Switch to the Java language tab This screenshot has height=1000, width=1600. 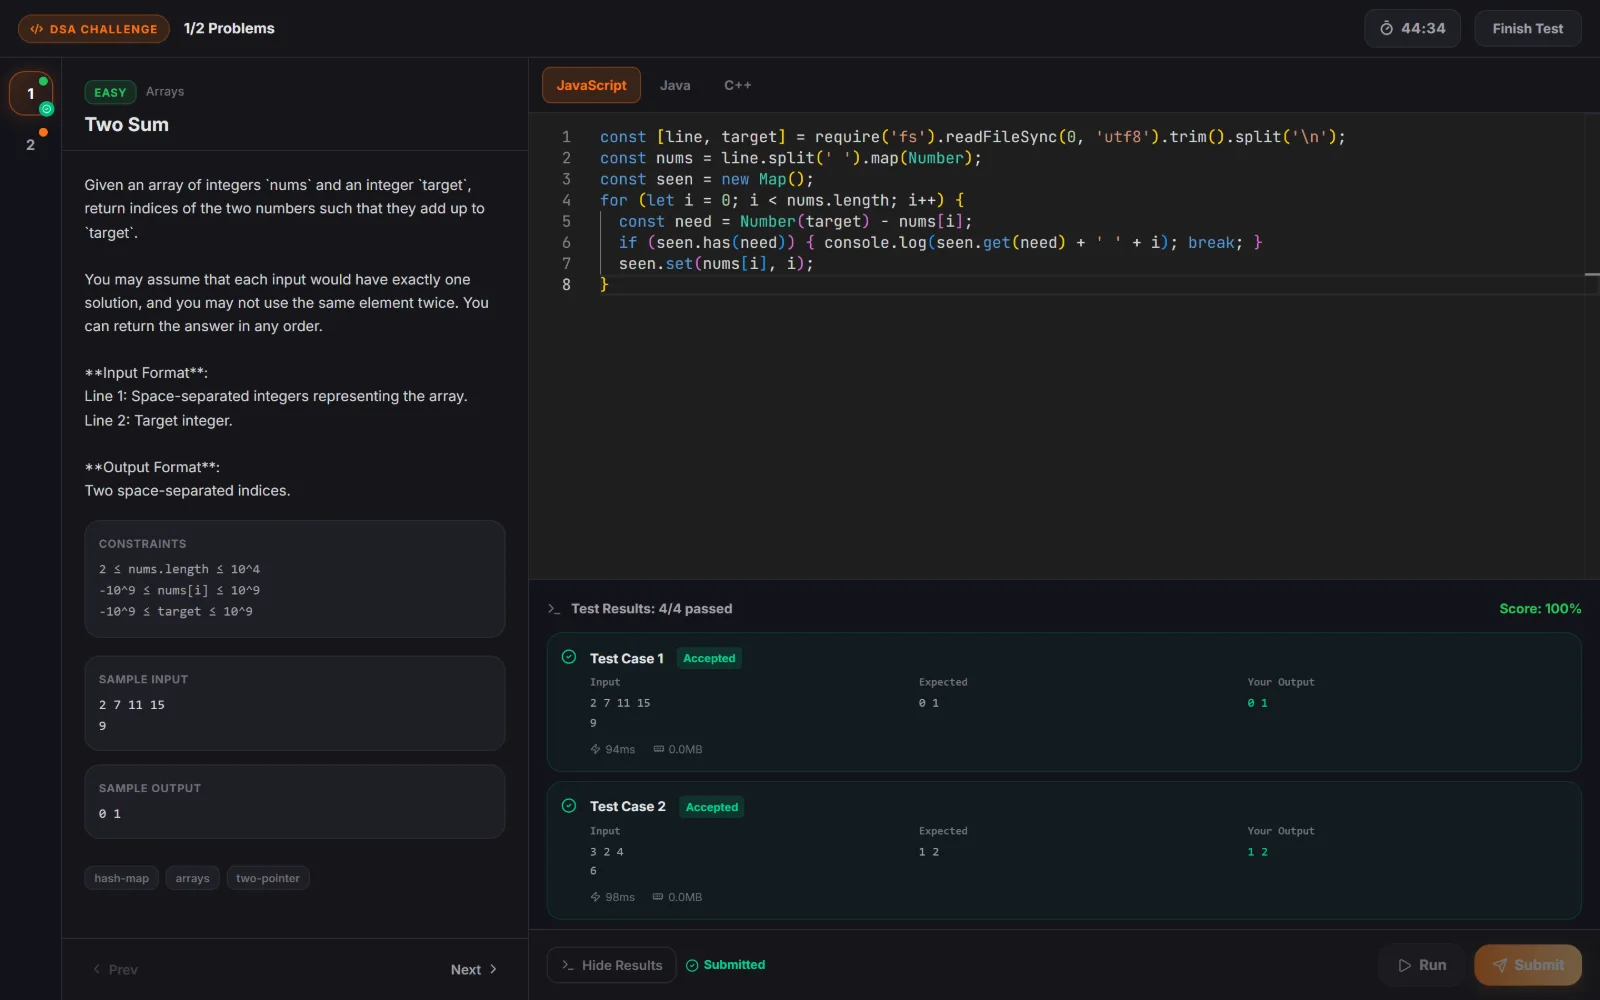point(675,85)
